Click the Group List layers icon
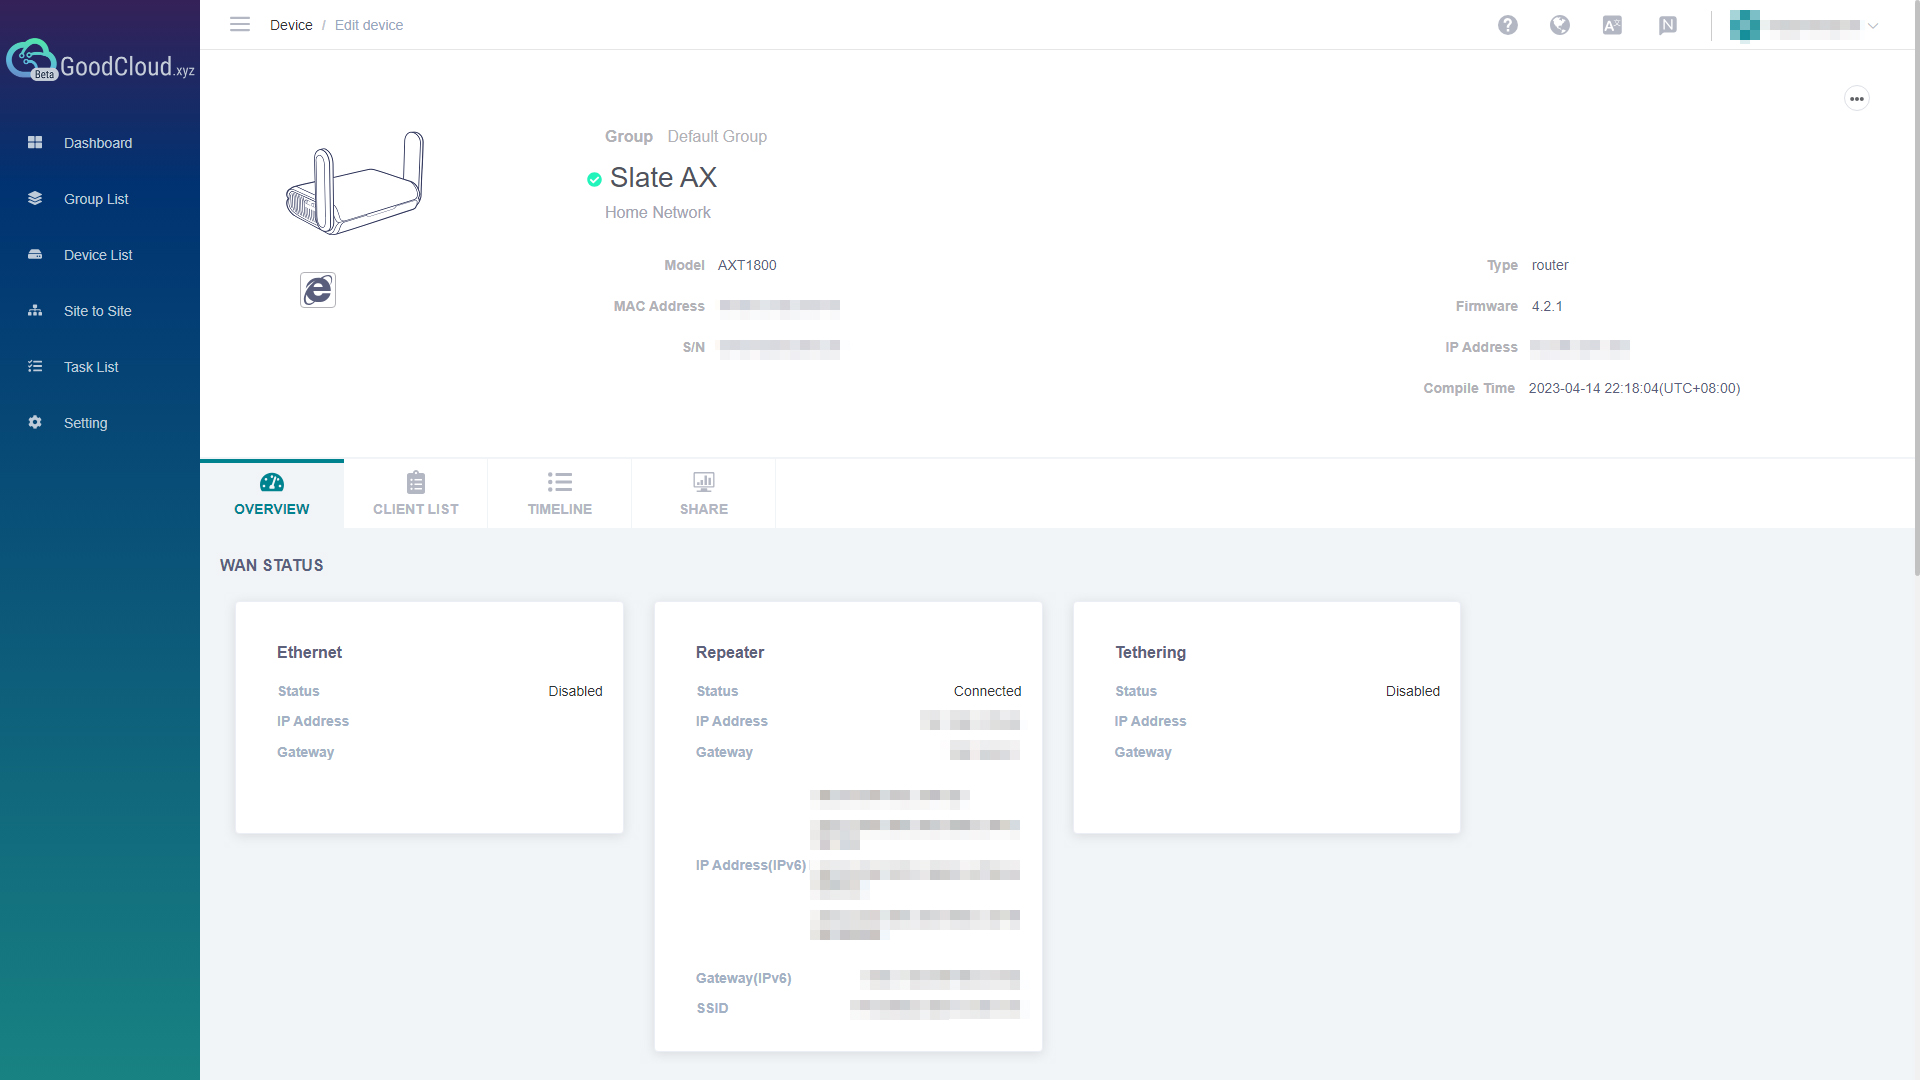Viewport: 1920px width, 1080px height. (35, 199)
